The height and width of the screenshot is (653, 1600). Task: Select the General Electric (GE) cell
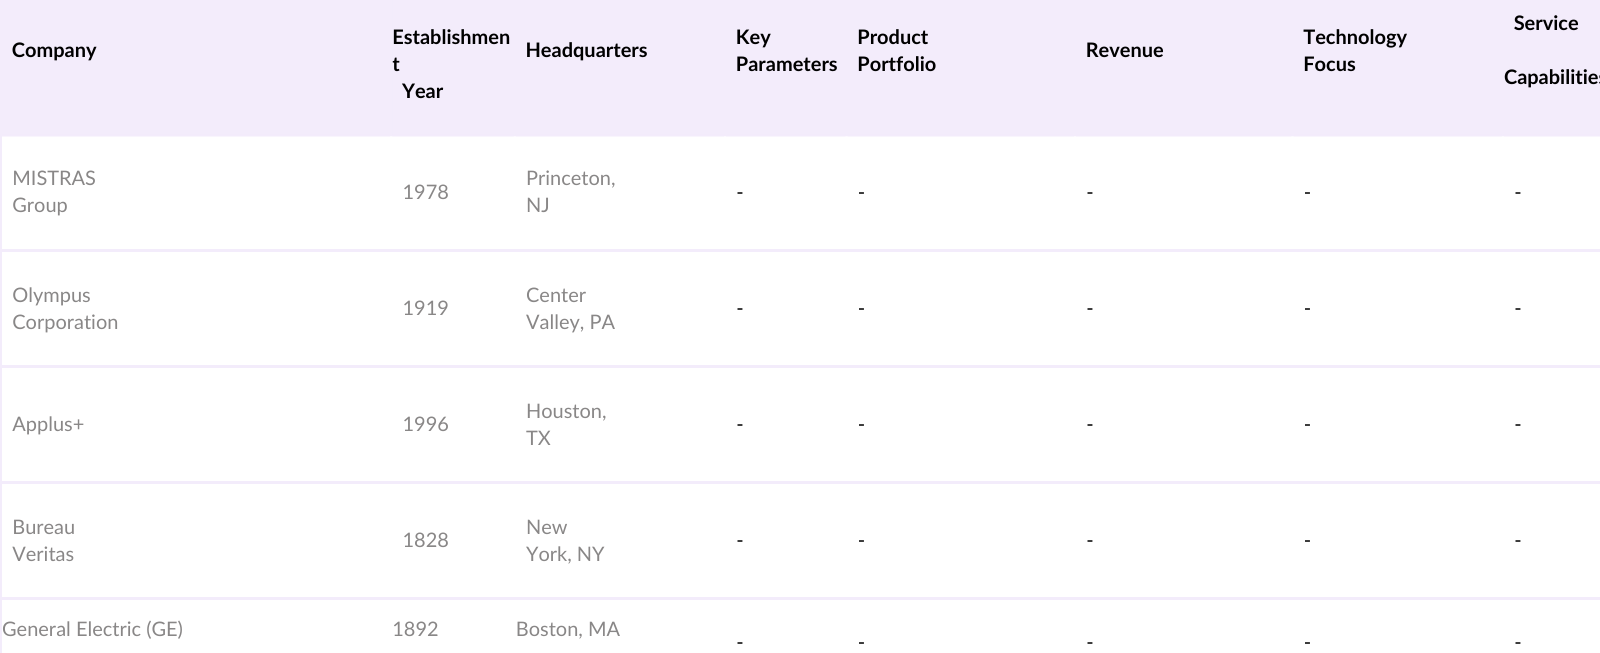pos(93,629)
